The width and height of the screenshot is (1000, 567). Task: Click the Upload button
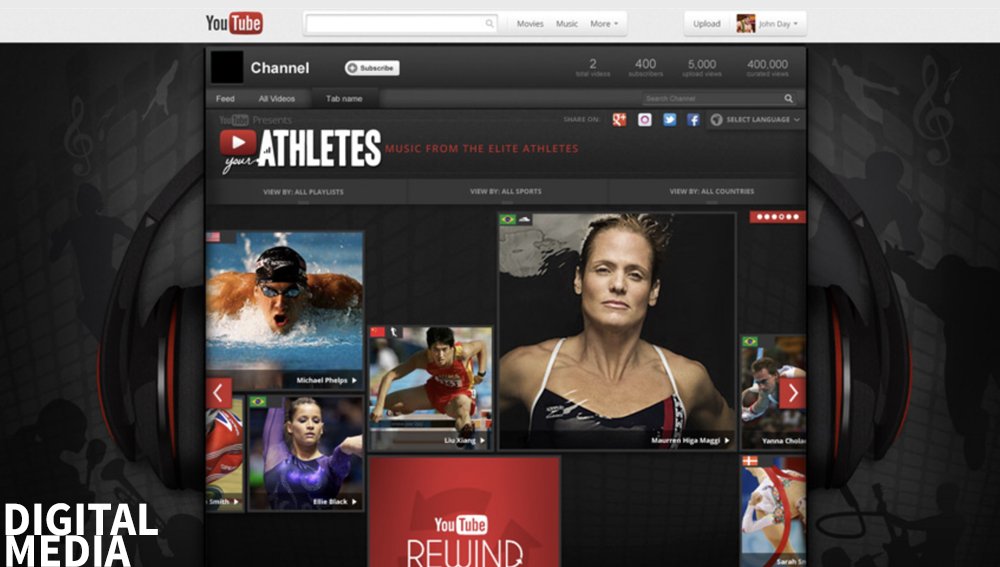707,24
